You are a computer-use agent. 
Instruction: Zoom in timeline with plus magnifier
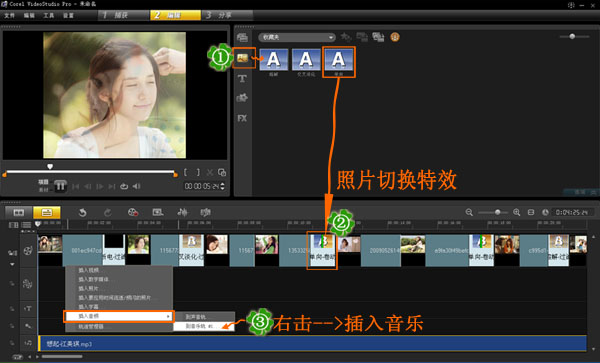pyautogui.click(x=517, y=212)
